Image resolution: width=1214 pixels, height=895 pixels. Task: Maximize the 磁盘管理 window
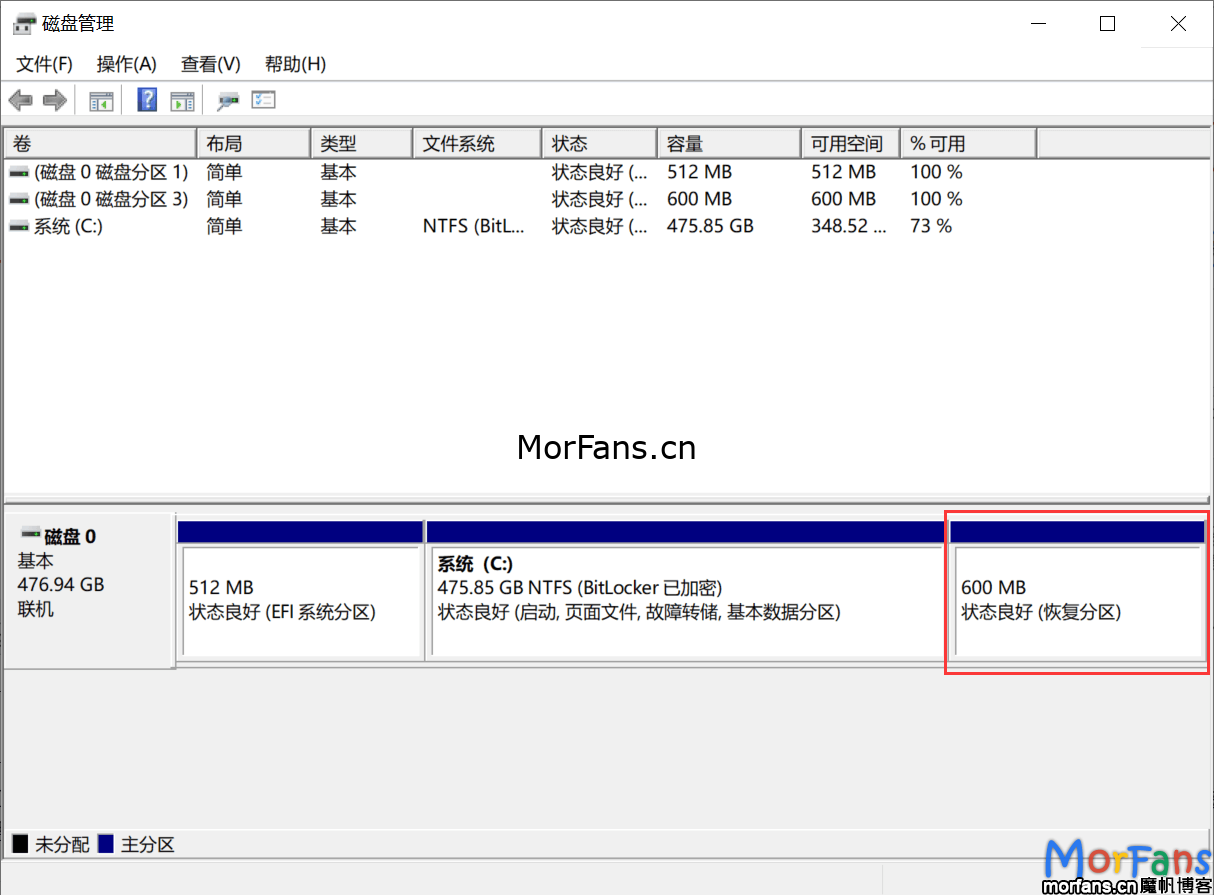[1107, 24]
